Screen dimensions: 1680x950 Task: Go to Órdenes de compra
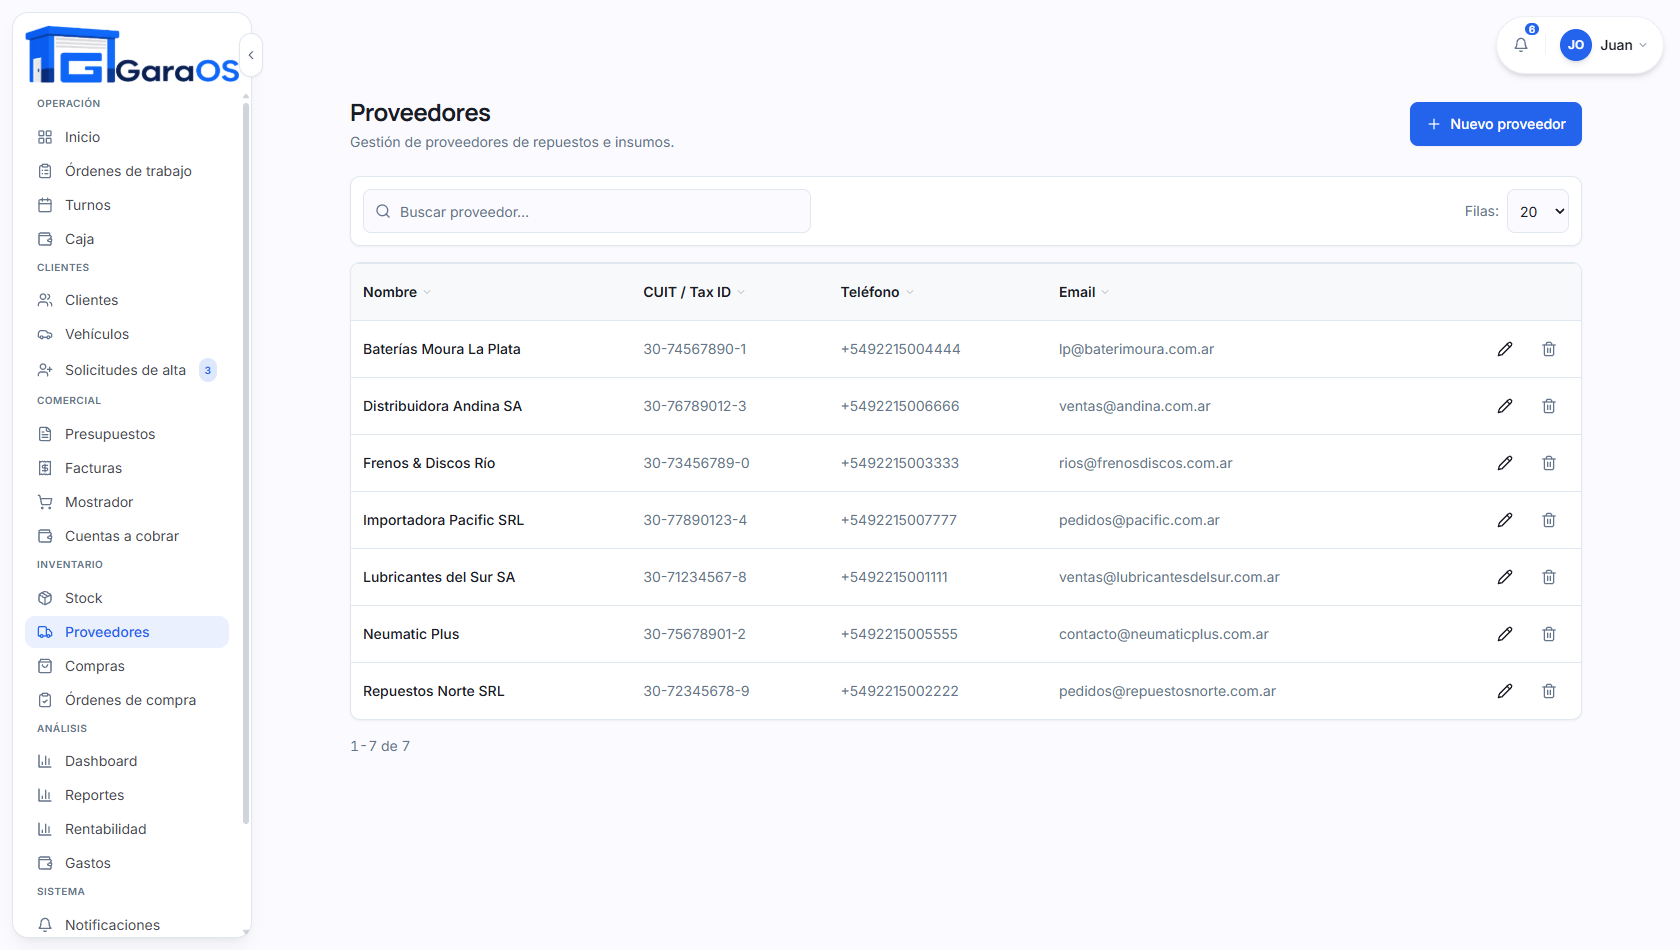127,700
